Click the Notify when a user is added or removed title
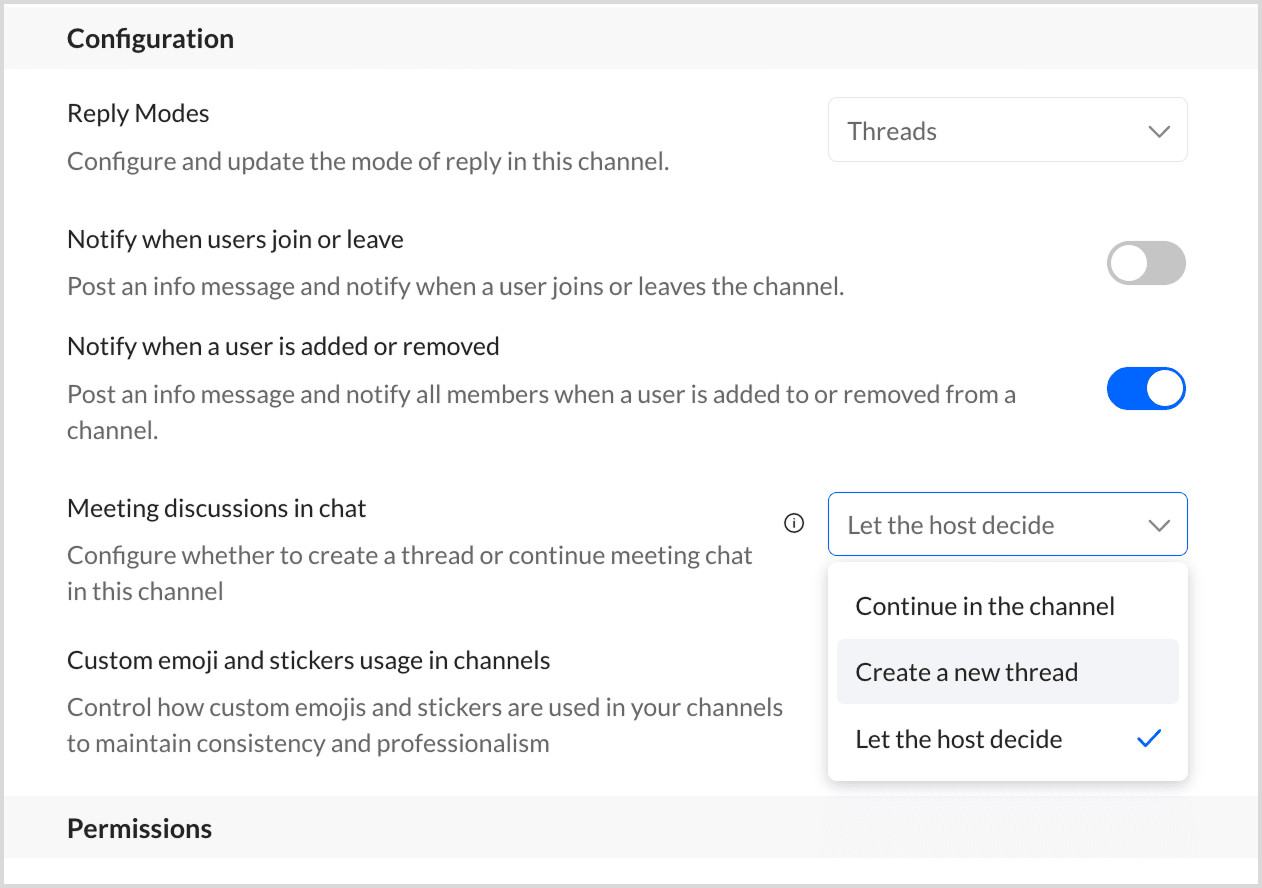 (283, 346)
